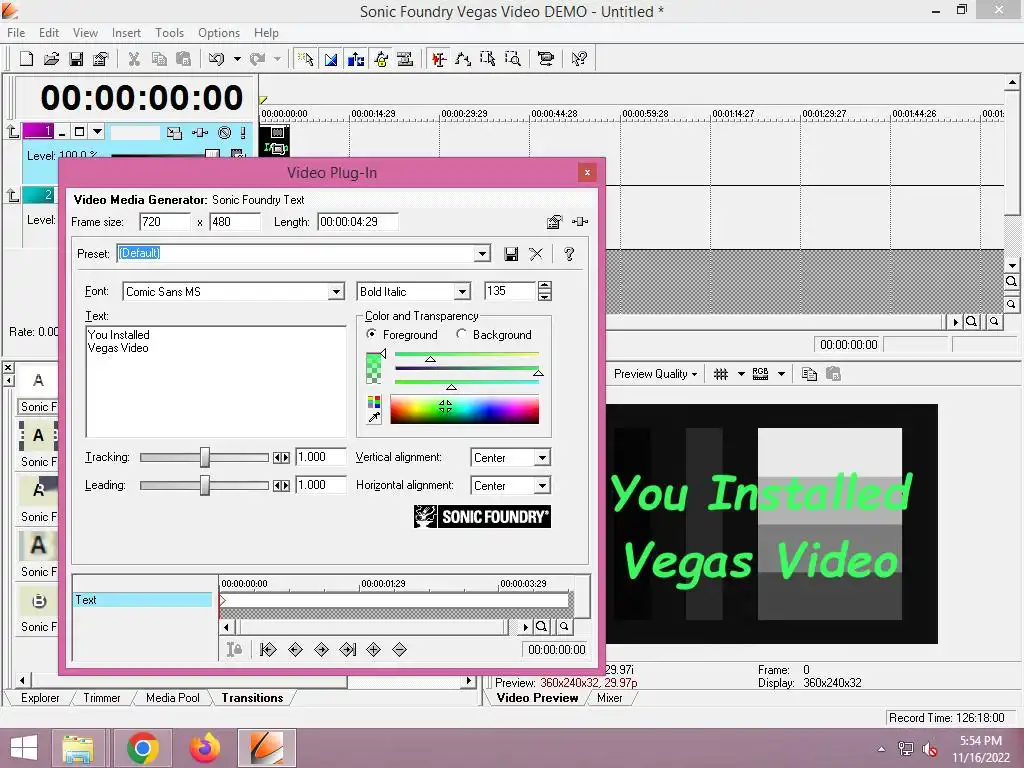Click track 1 track FX icon
1024x768 pixels.
tap(200, 133)
